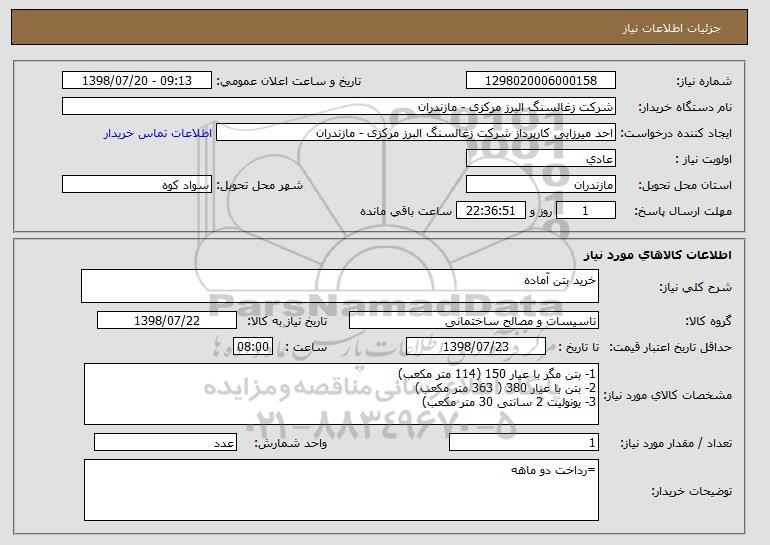Click the delivery city field سواد کوه
770x545 pixels.
[137, 185]
